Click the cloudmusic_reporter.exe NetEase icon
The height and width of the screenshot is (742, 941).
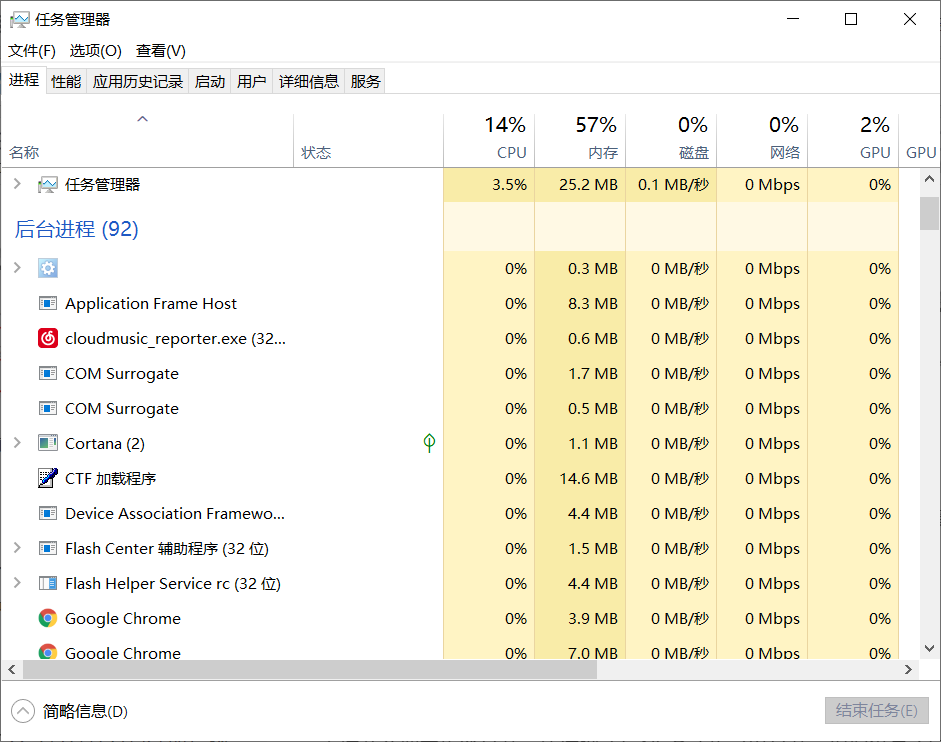coord(47,339)
